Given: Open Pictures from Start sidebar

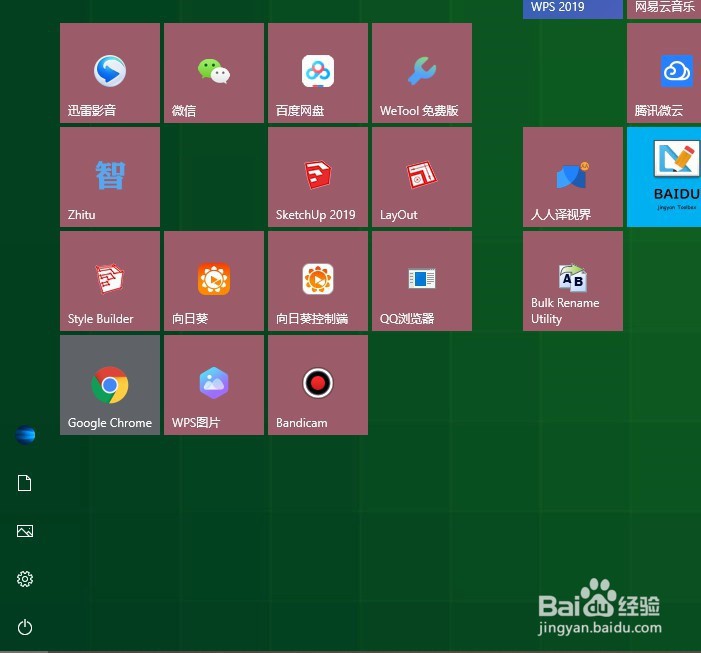Looking at the screenshot, I should (25, 531).
